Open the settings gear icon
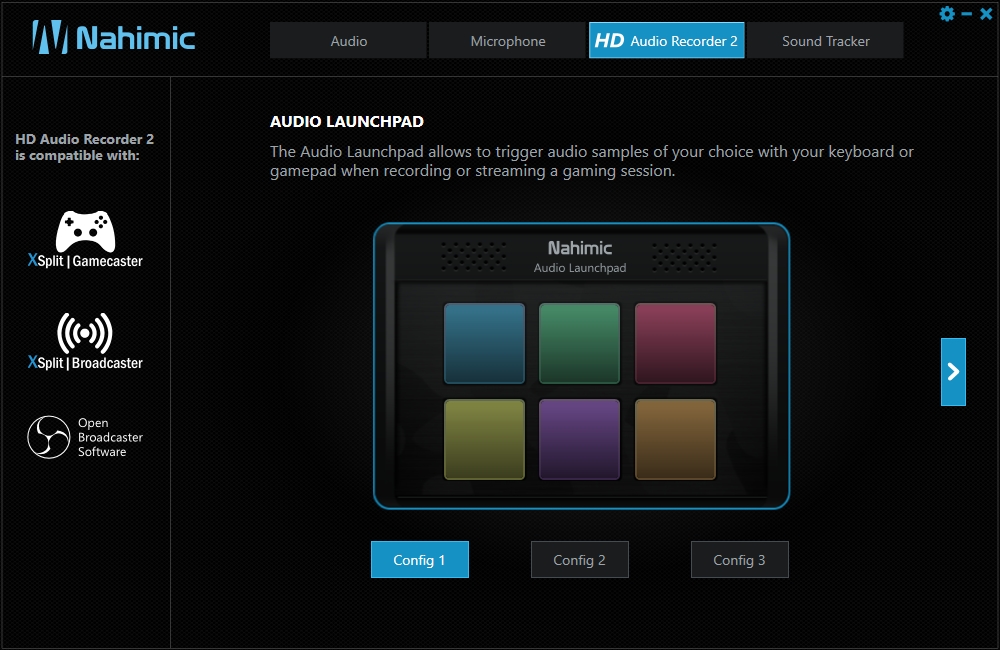The height and width of the screenshot is (650, 1000). click(x=947, y=13)
